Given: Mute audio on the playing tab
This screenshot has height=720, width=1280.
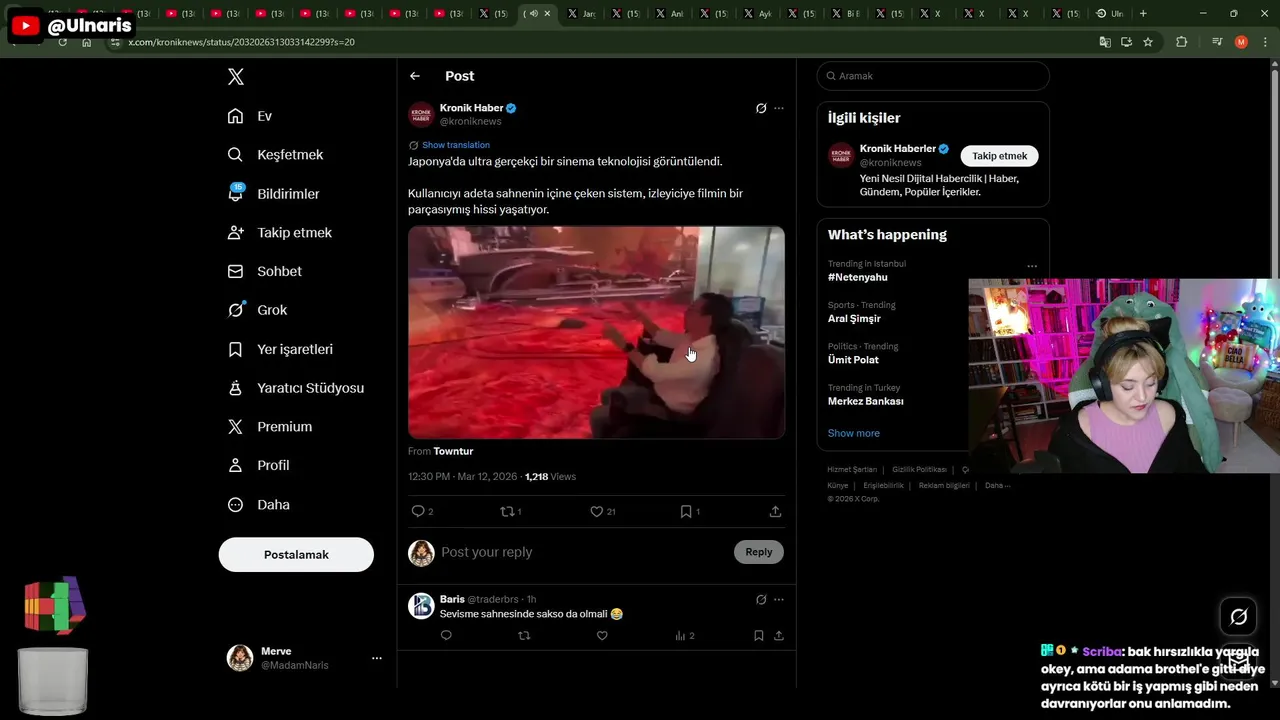Looking at the screenshot, I should (533, 14).
